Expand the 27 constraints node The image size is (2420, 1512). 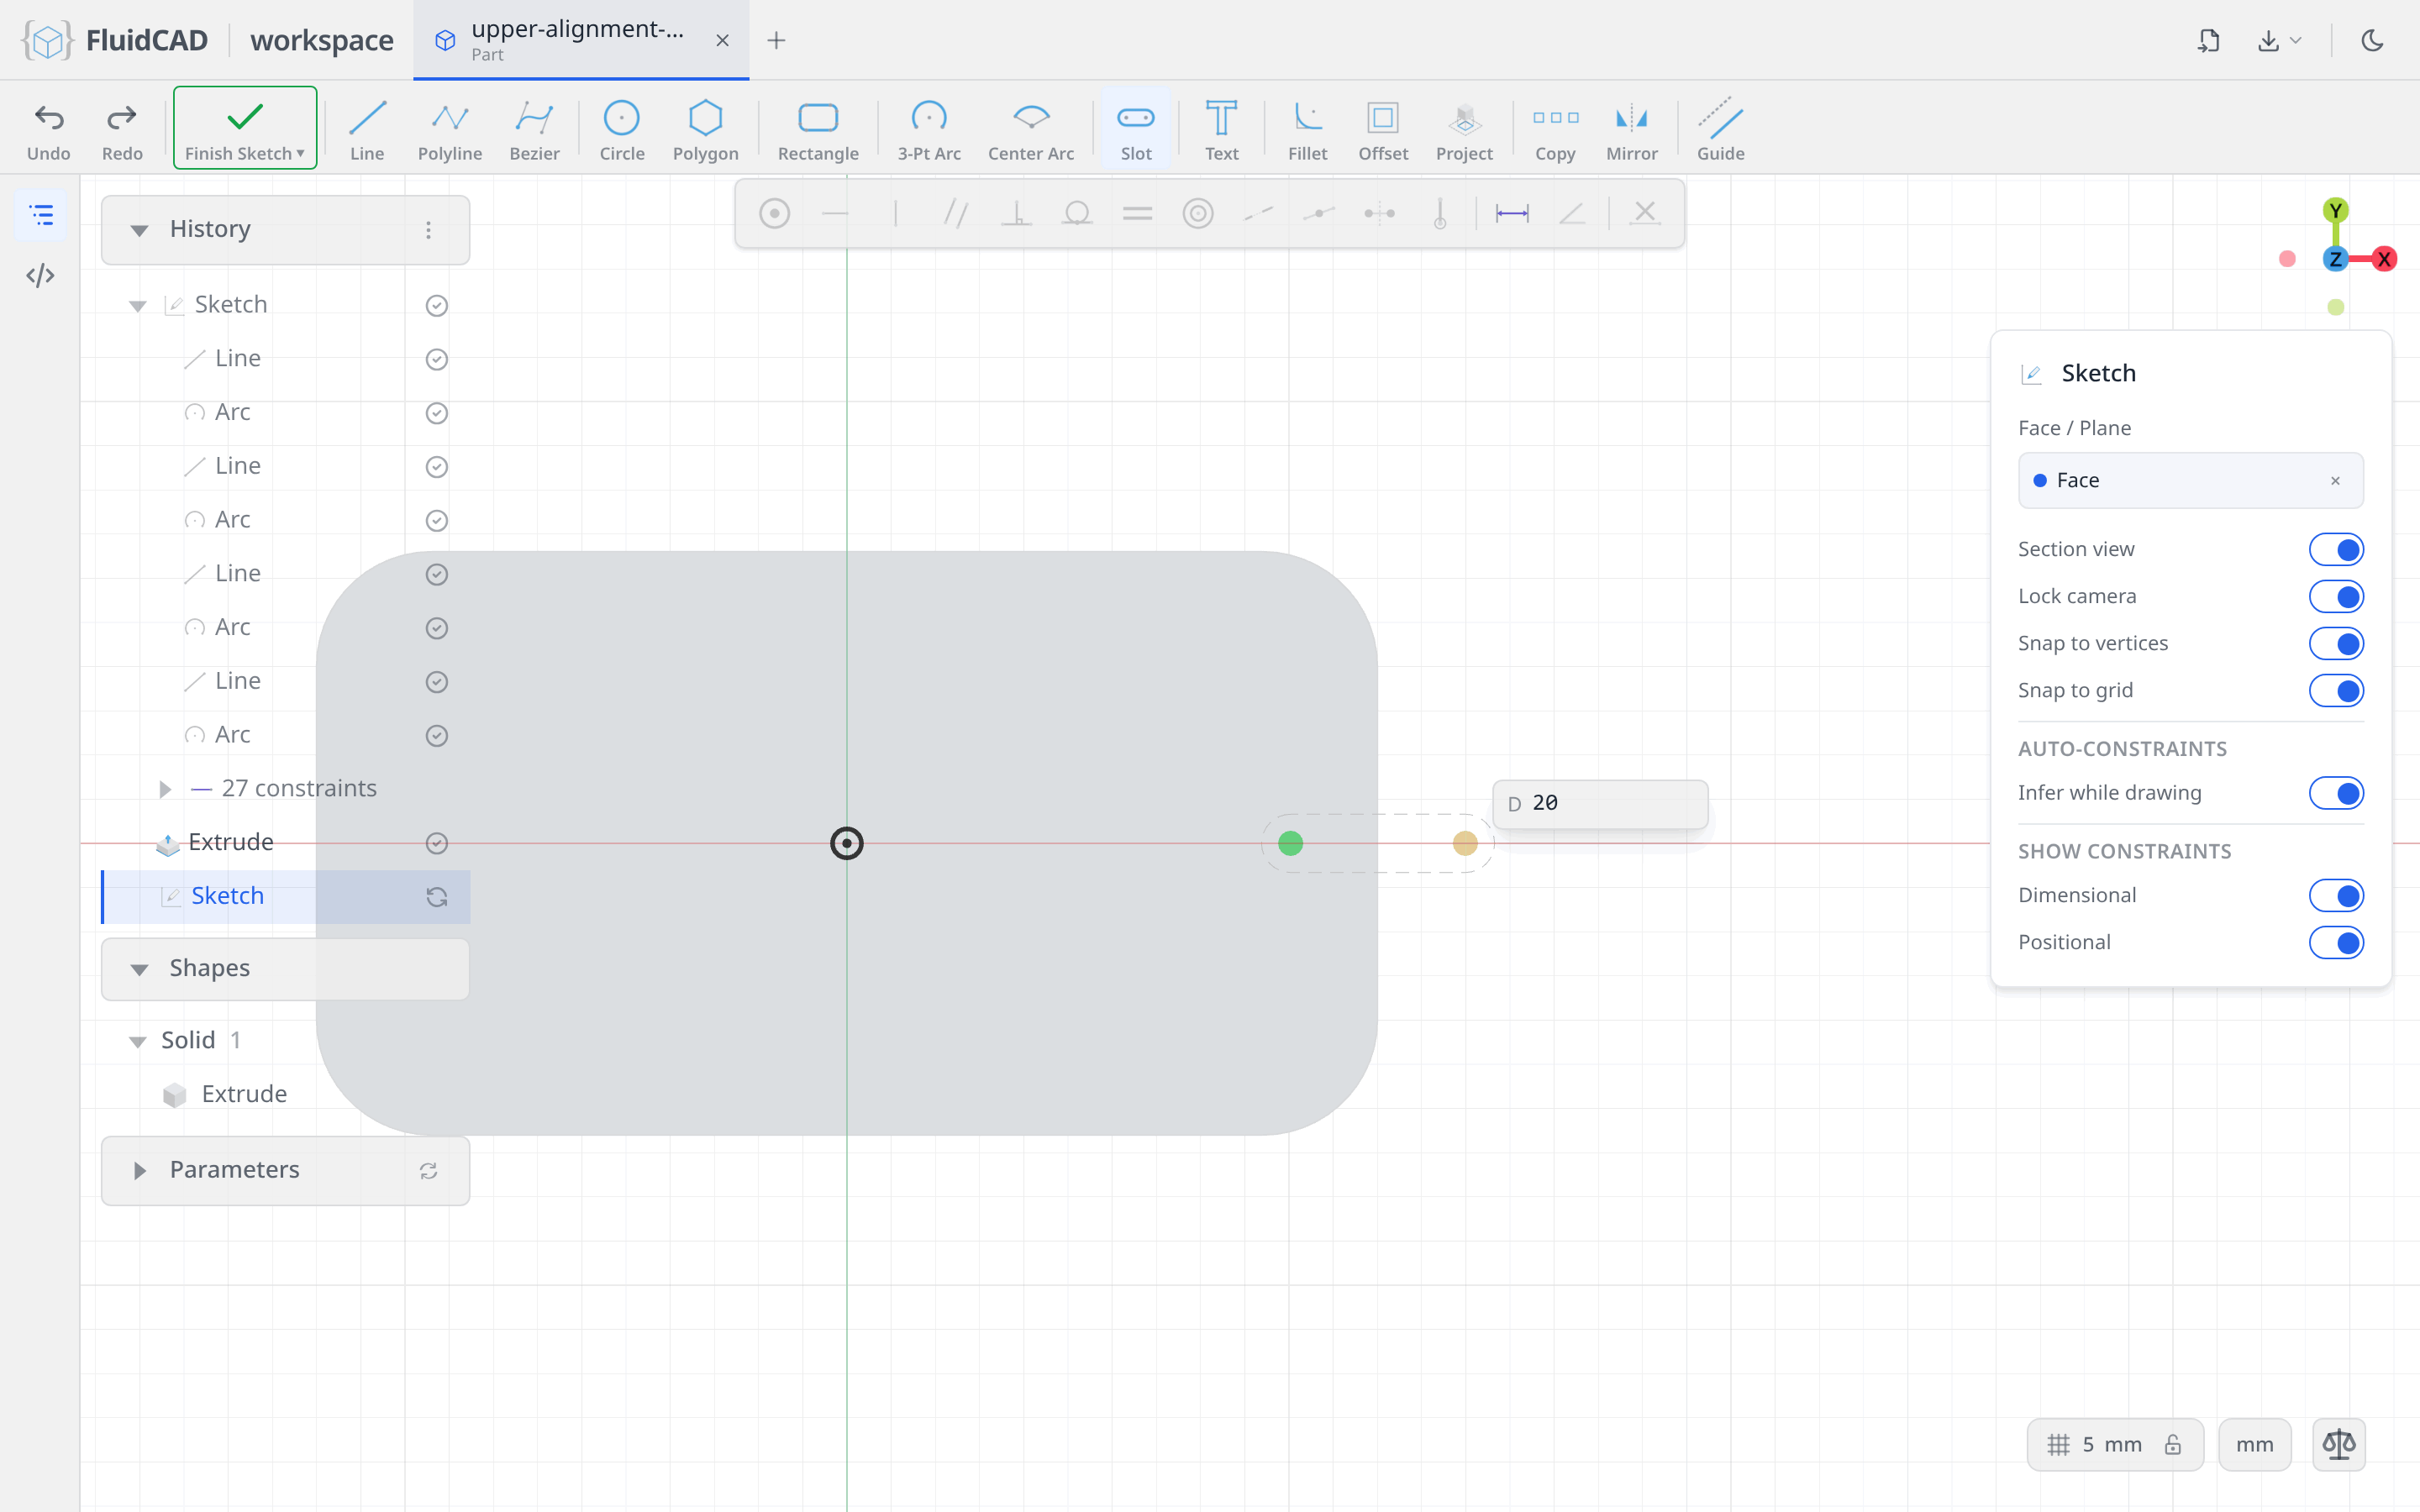[x=165, y=789]
